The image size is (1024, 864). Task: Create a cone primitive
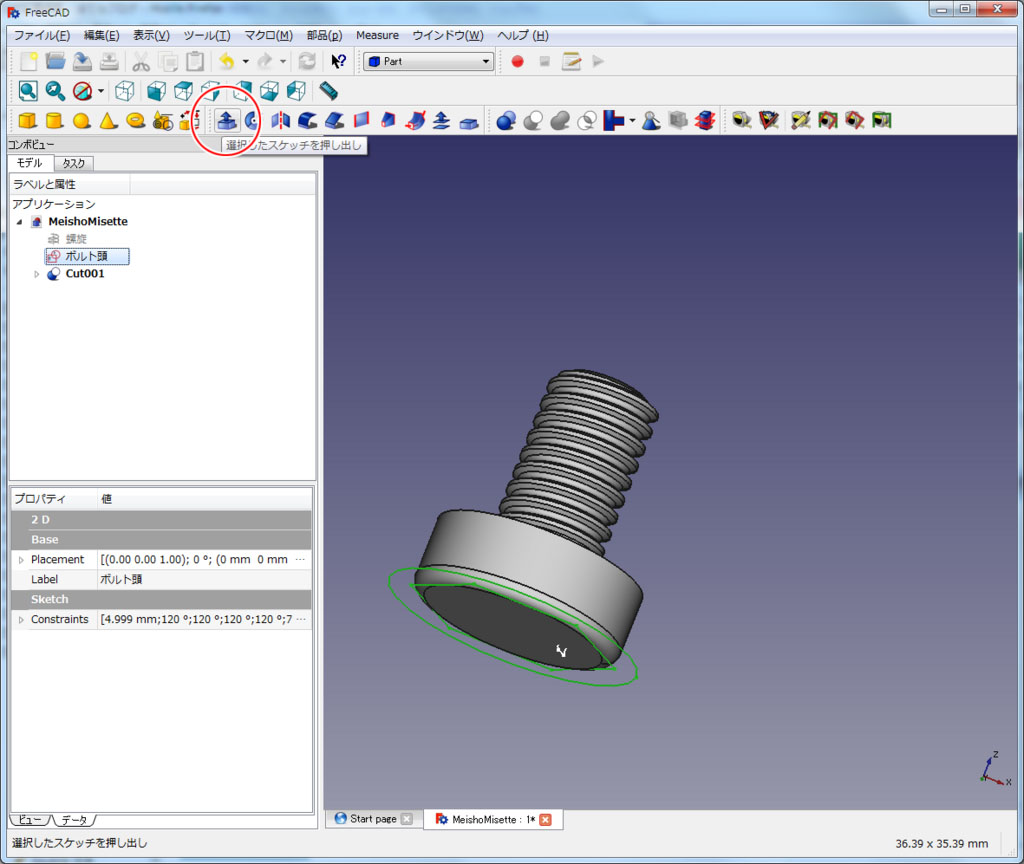pos(108,120)
